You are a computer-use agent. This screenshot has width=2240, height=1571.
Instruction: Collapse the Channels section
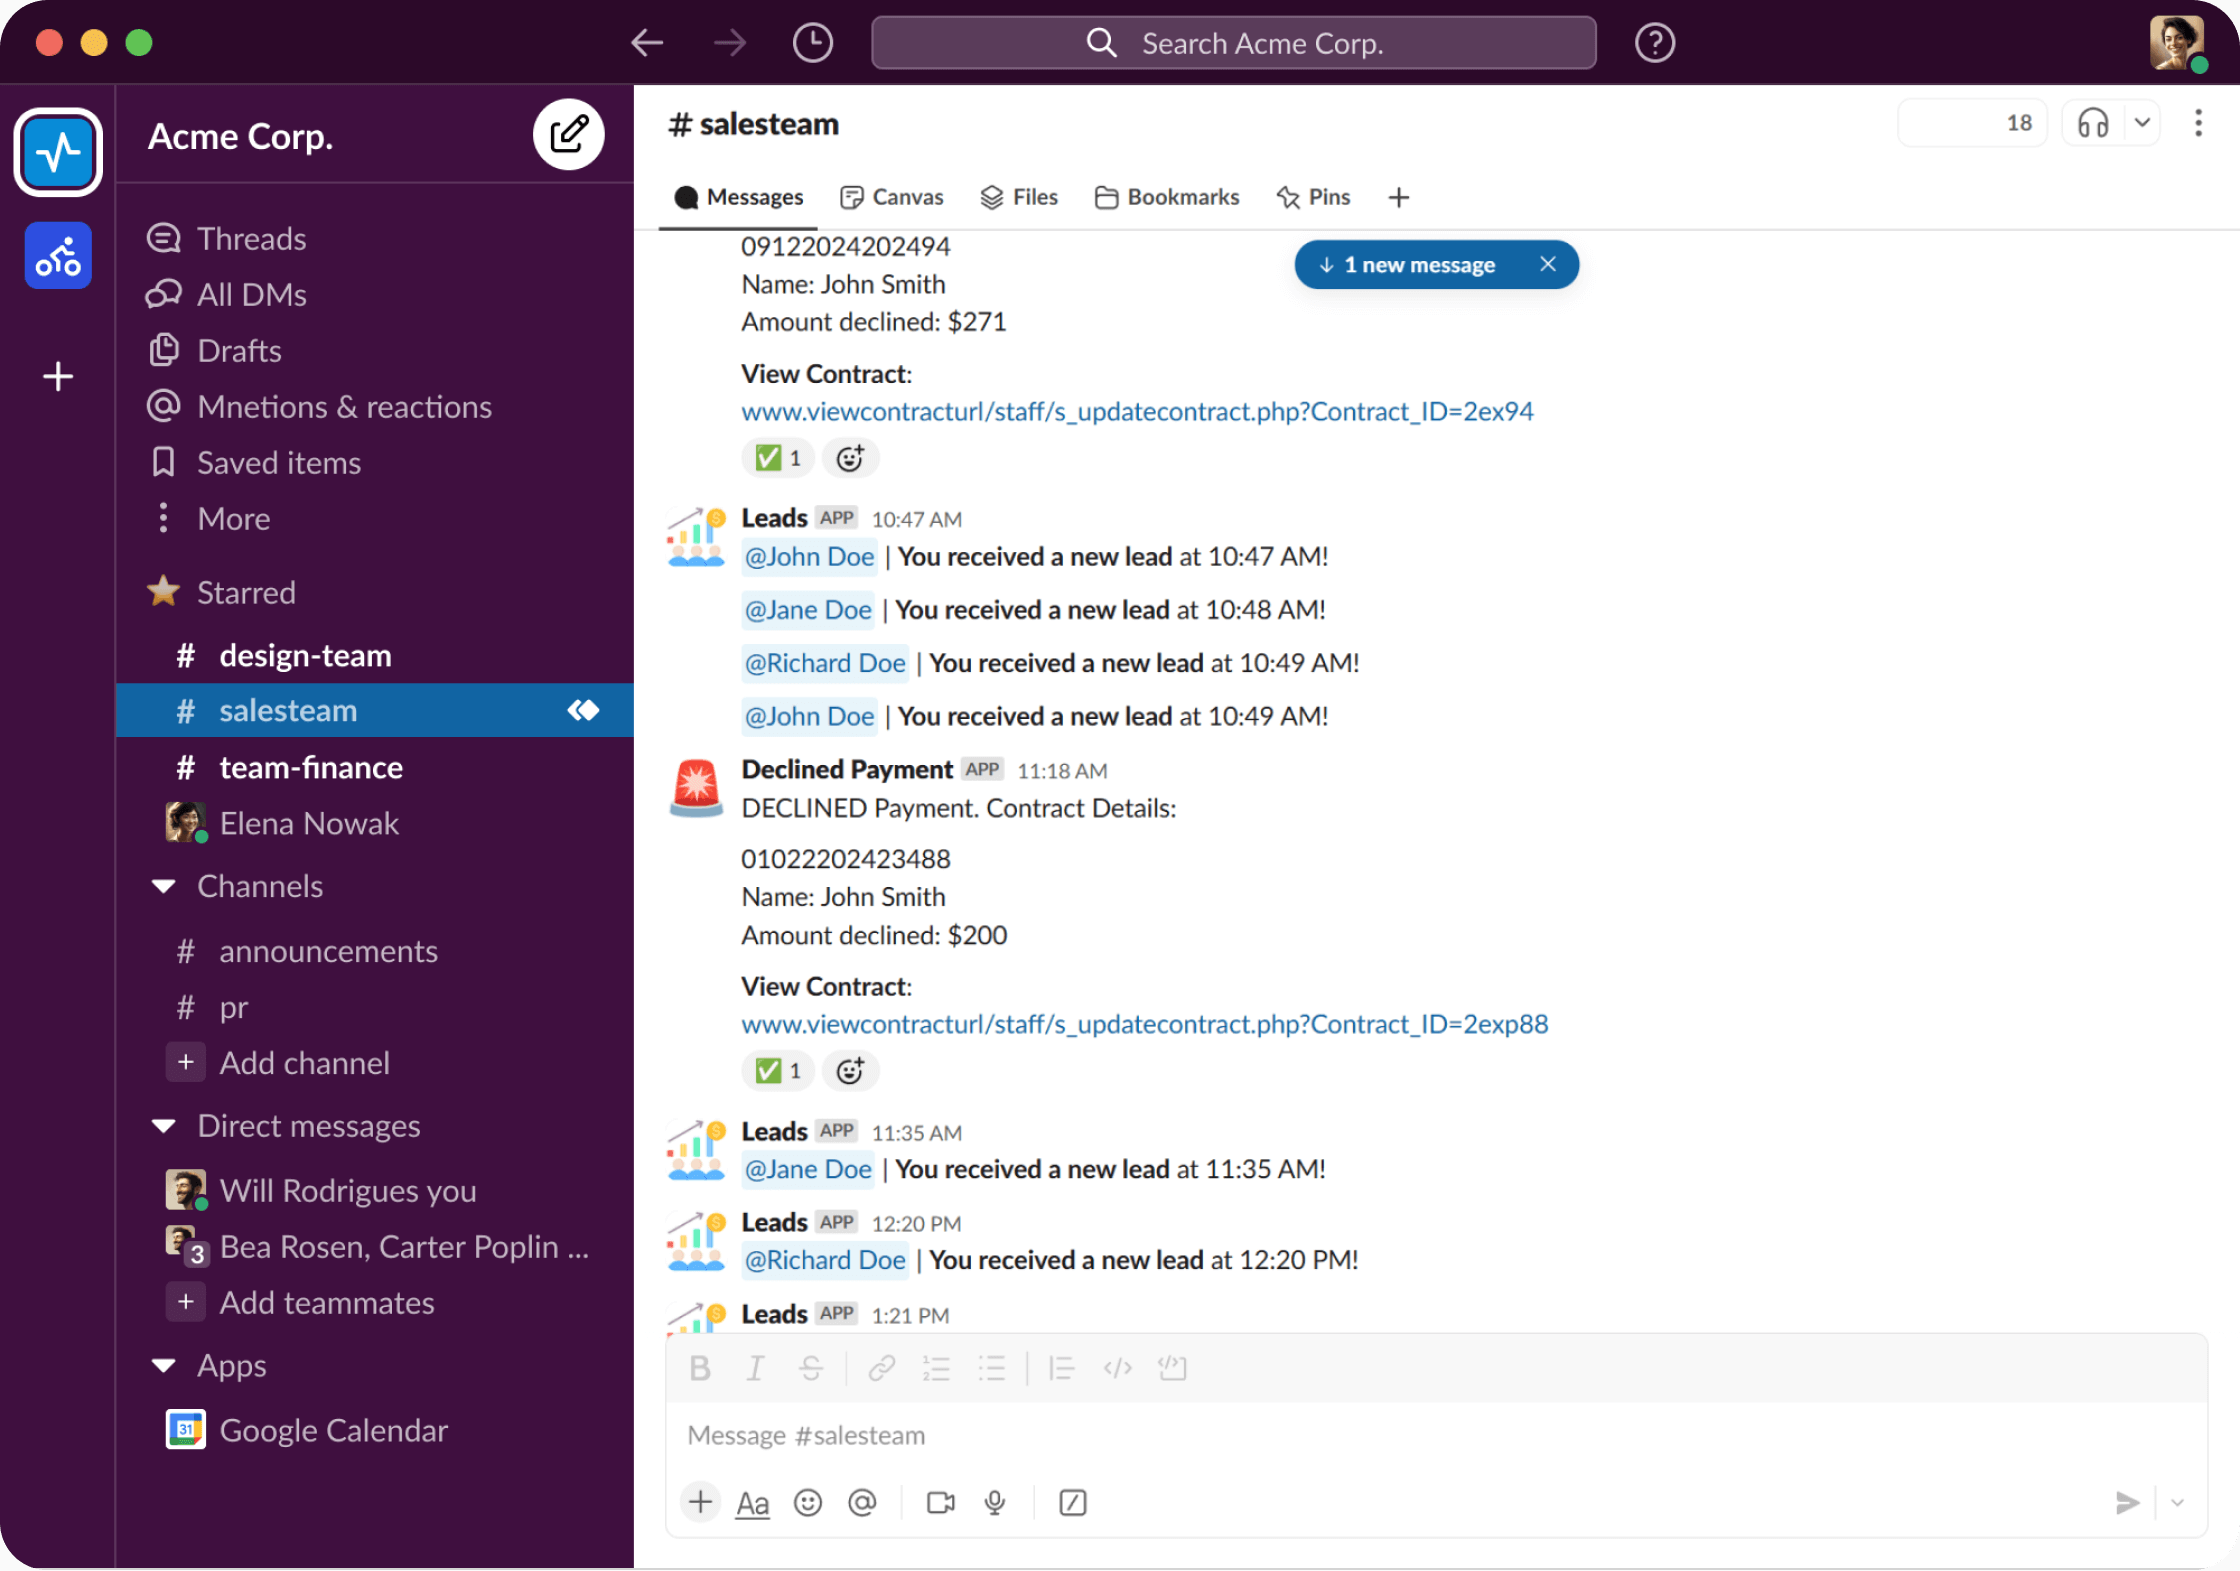(x=164, y=887)
